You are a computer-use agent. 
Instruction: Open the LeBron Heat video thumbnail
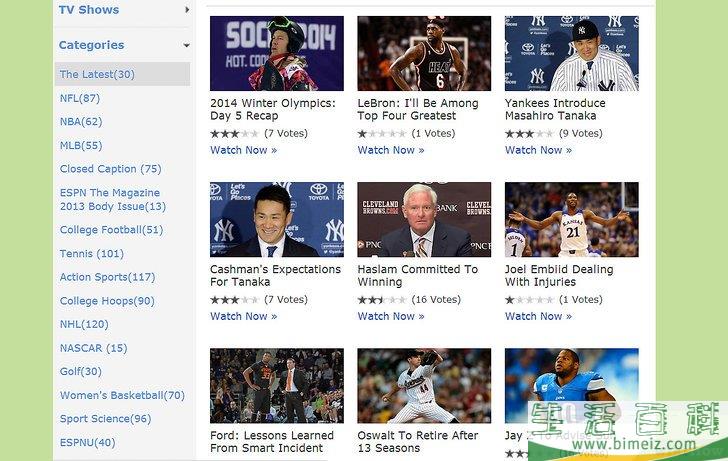click(424, 53)
